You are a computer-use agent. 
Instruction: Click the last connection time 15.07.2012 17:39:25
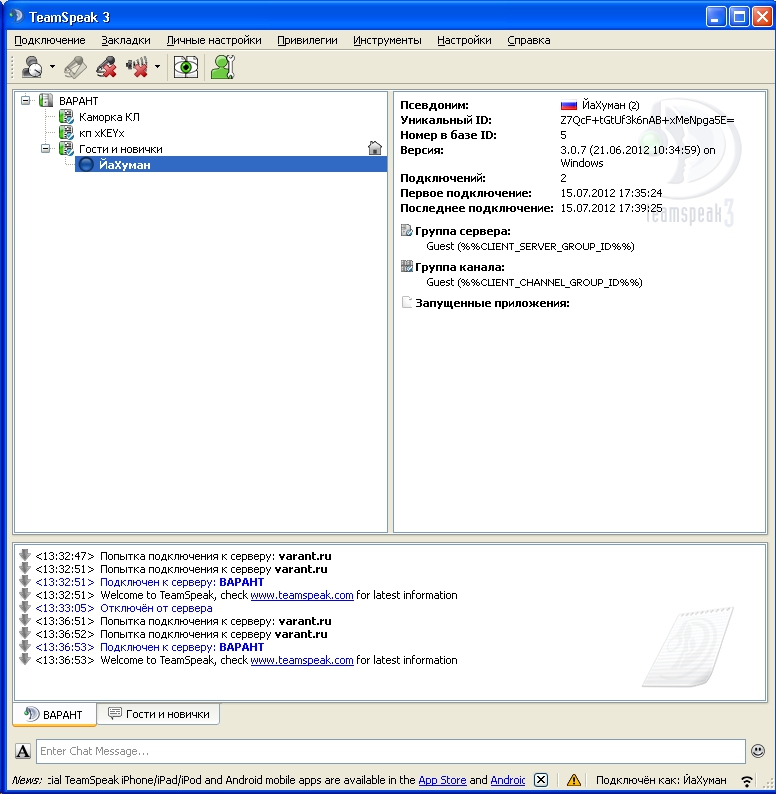(x=611, y=208)
